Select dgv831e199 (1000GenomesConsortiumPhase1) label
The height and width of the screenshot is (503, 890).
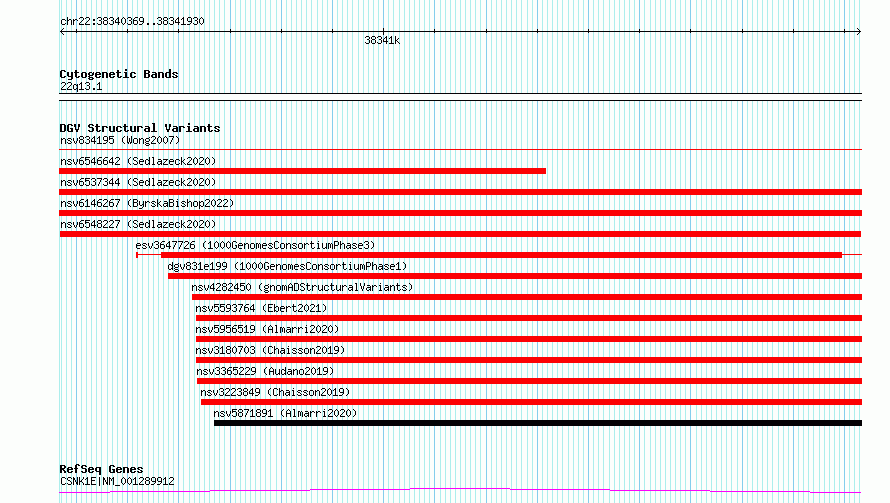point(287,266)
